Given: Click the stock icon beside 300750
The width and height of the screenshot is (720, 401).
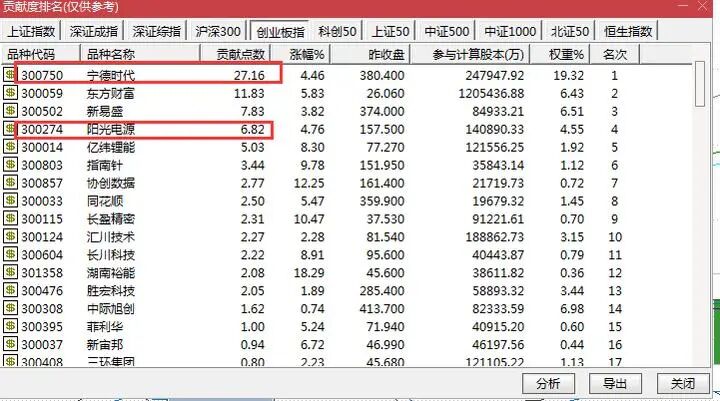Looking at the screenshot, I should 10,74.
